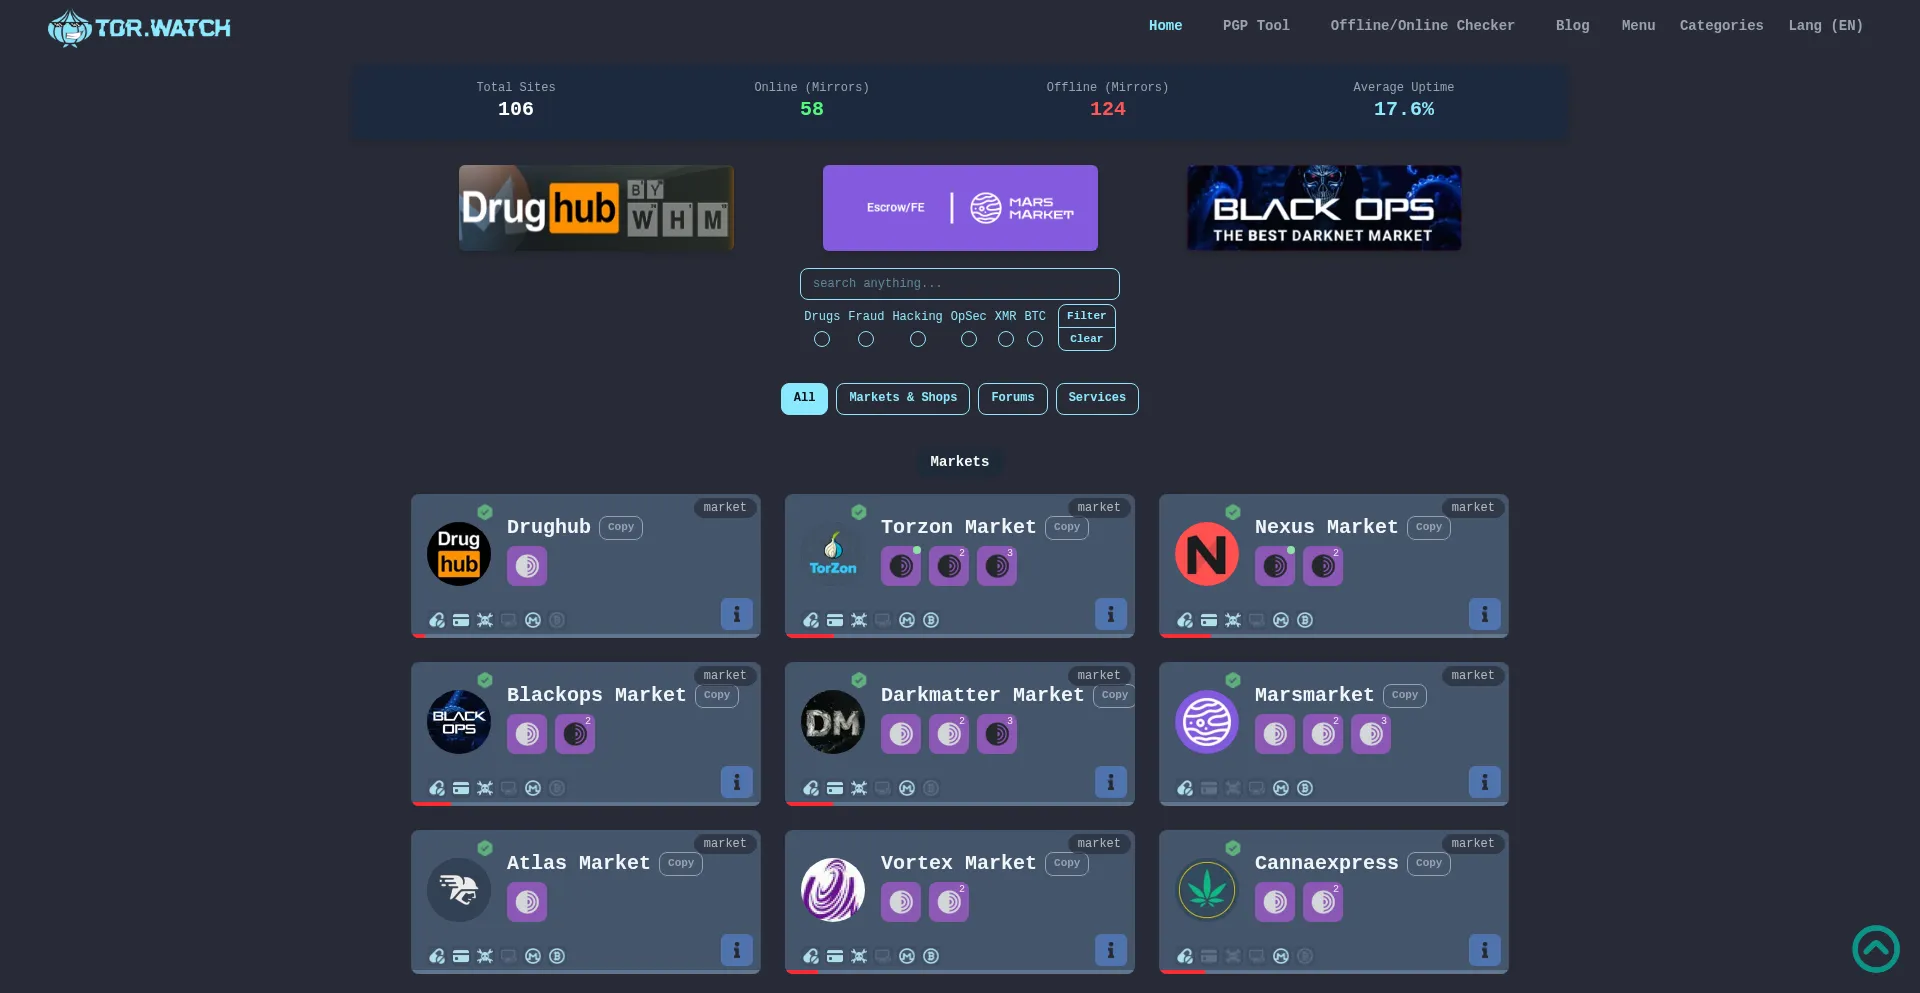The image size is (1920, 993).
Task: Copy the Marsmarket link
Action: (1405, 695)
